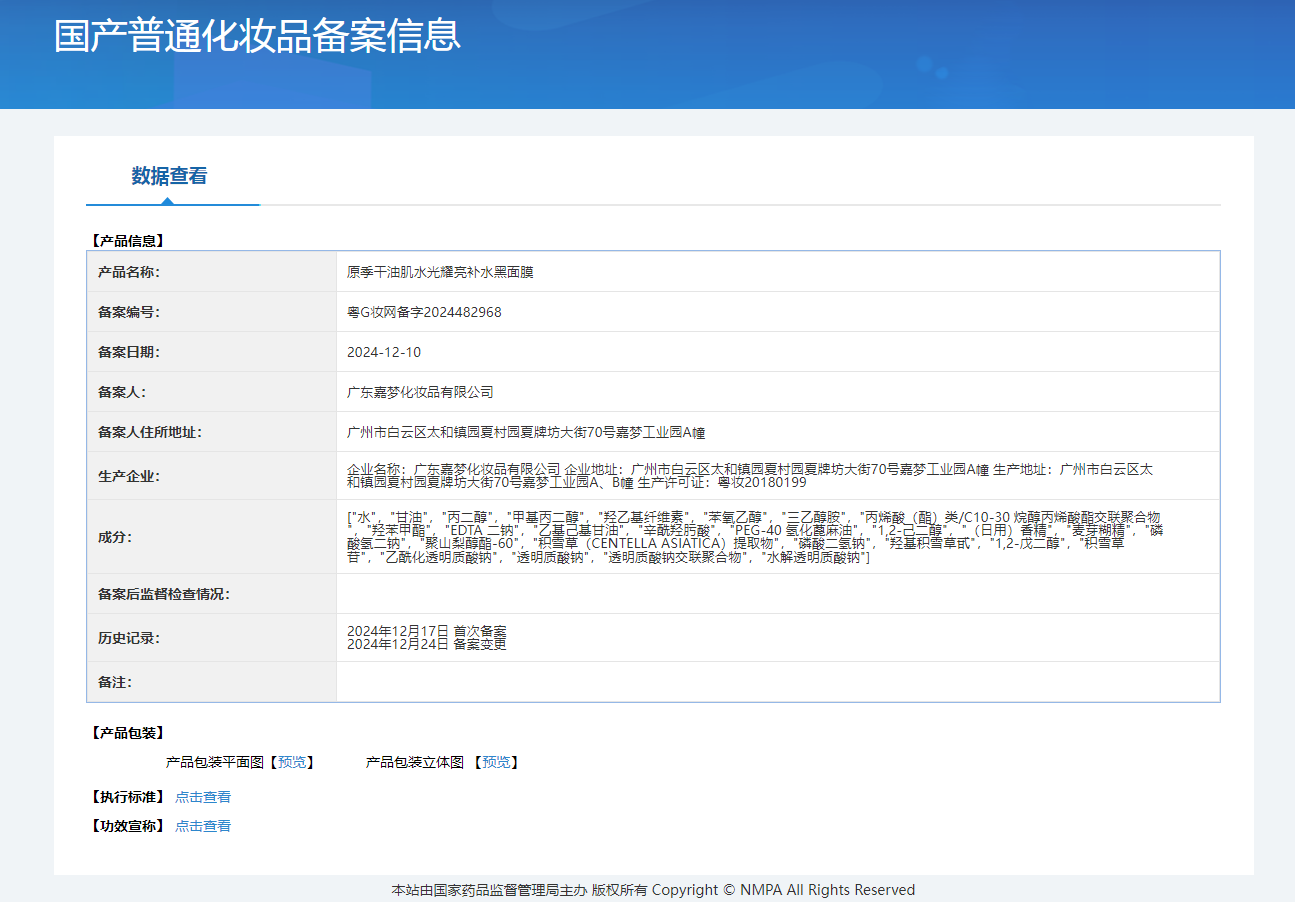Image resolution: width=1295 pixels, height=902 pixels.
Task: Click 点击查看 next to 执行标准
Action: (x=203, y=797)
